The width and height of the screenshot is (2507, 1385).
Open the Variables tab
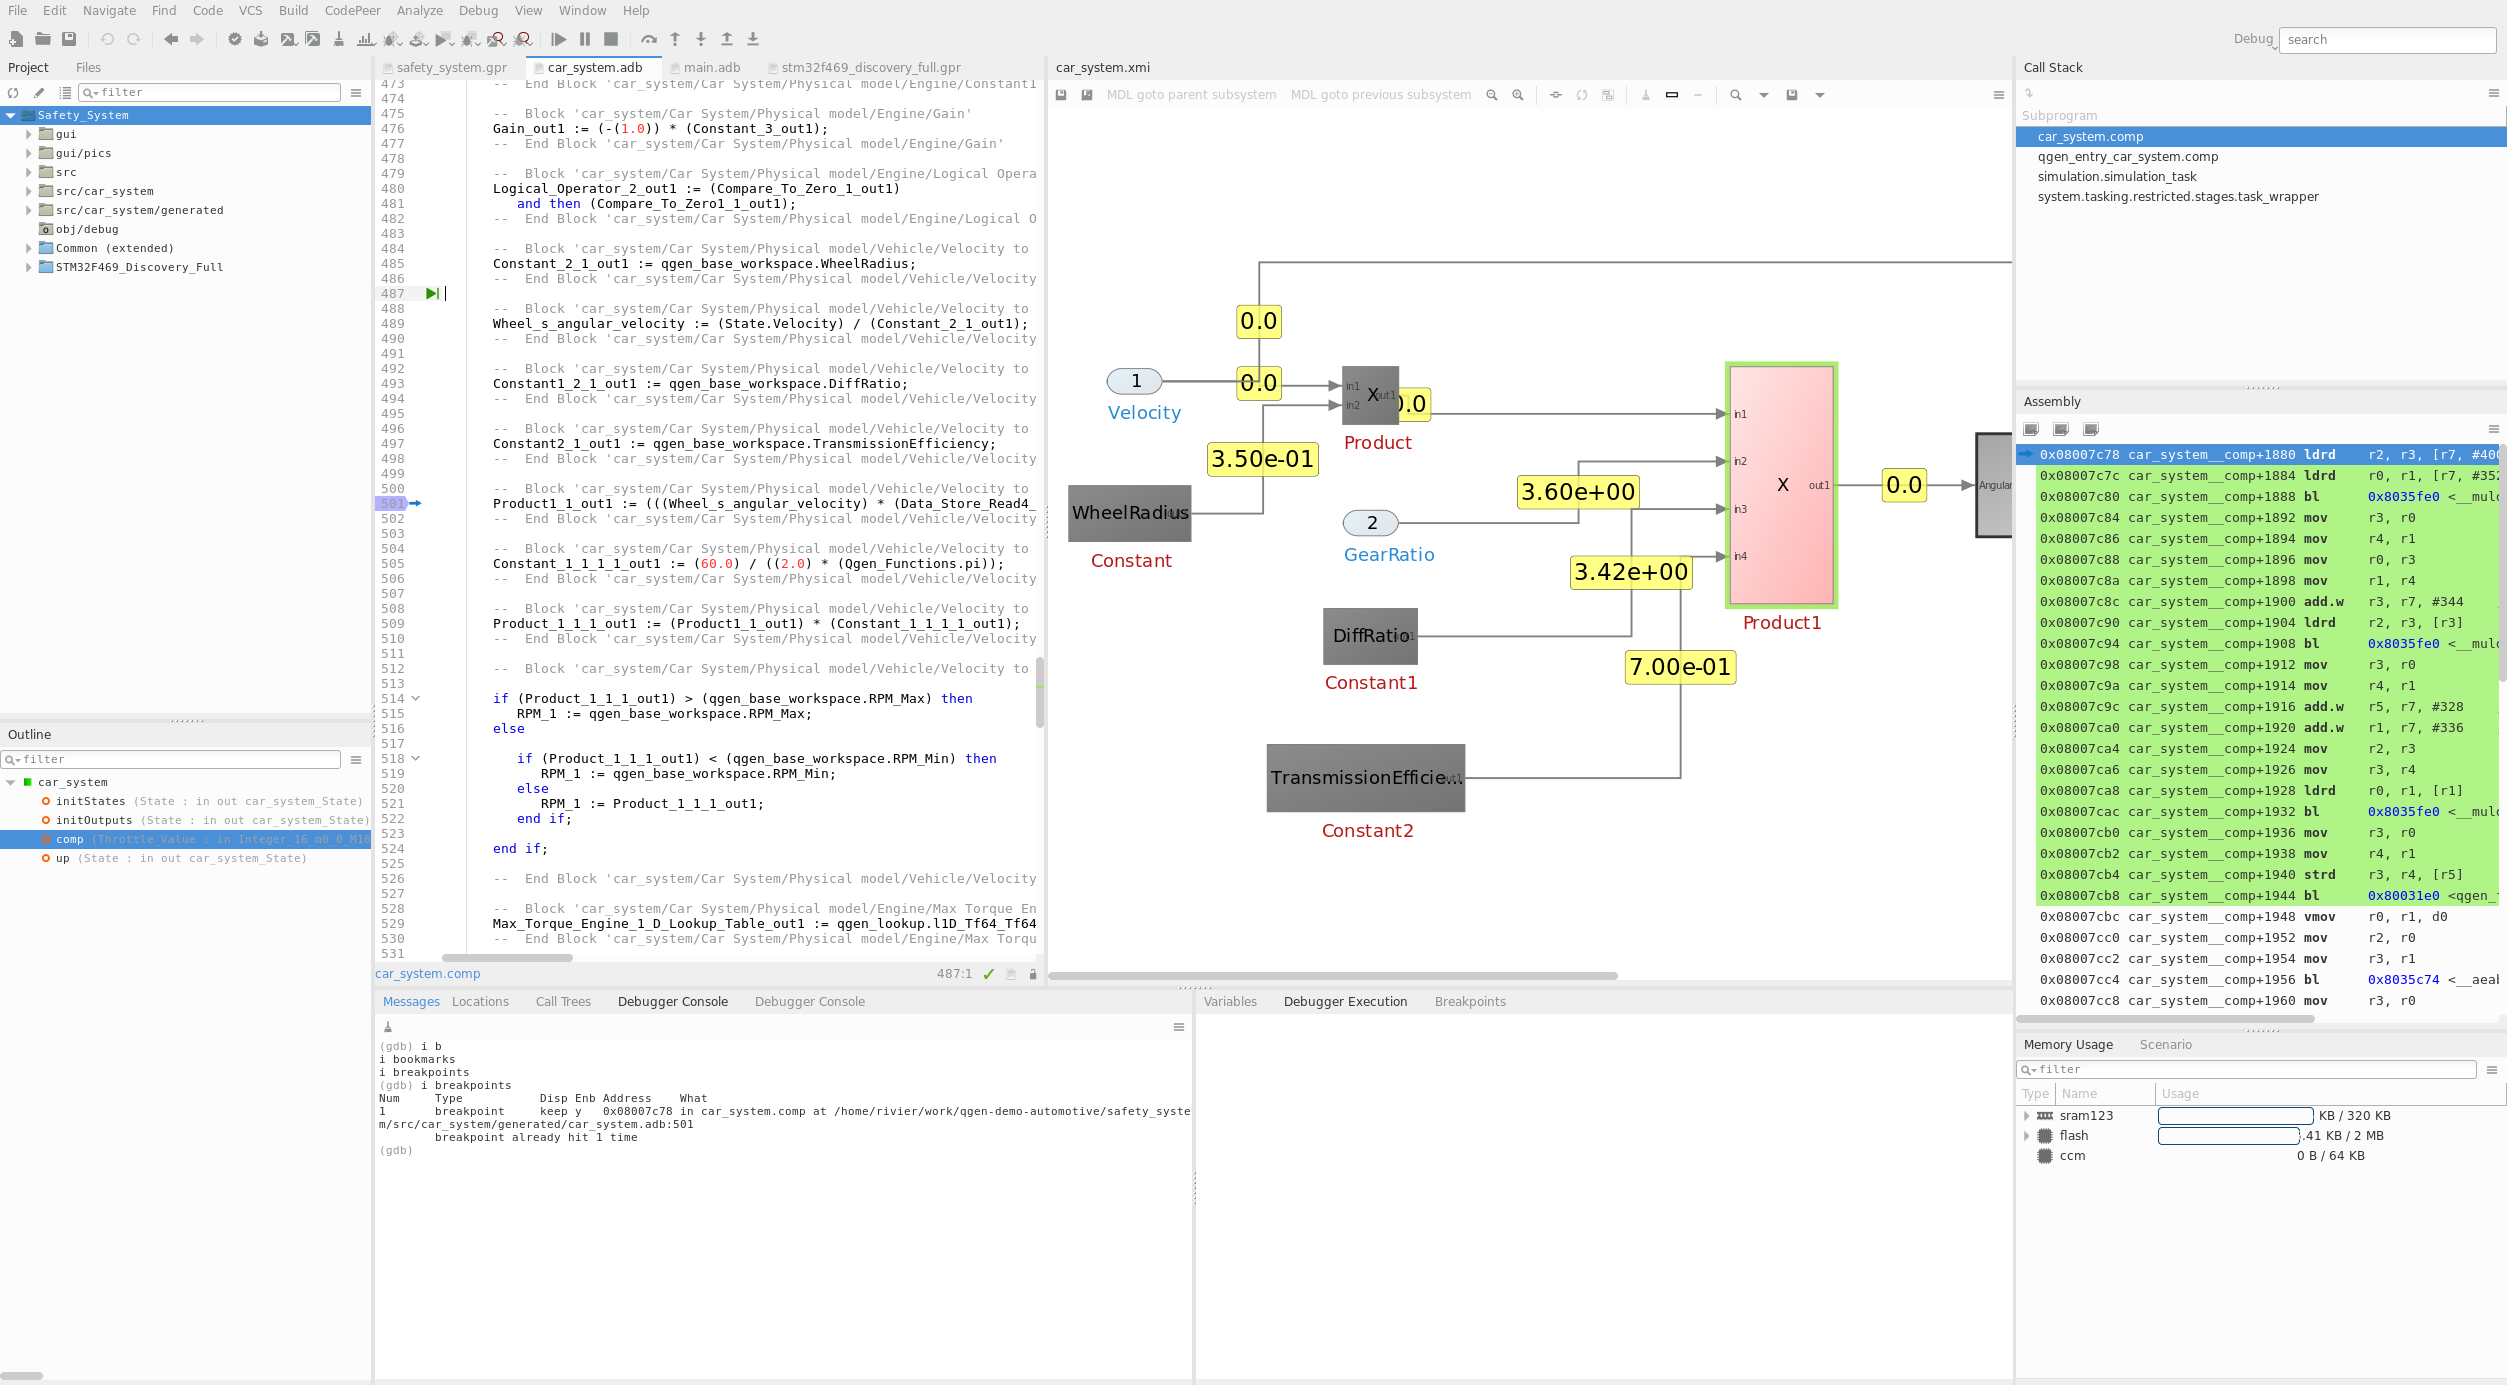1230,1001
